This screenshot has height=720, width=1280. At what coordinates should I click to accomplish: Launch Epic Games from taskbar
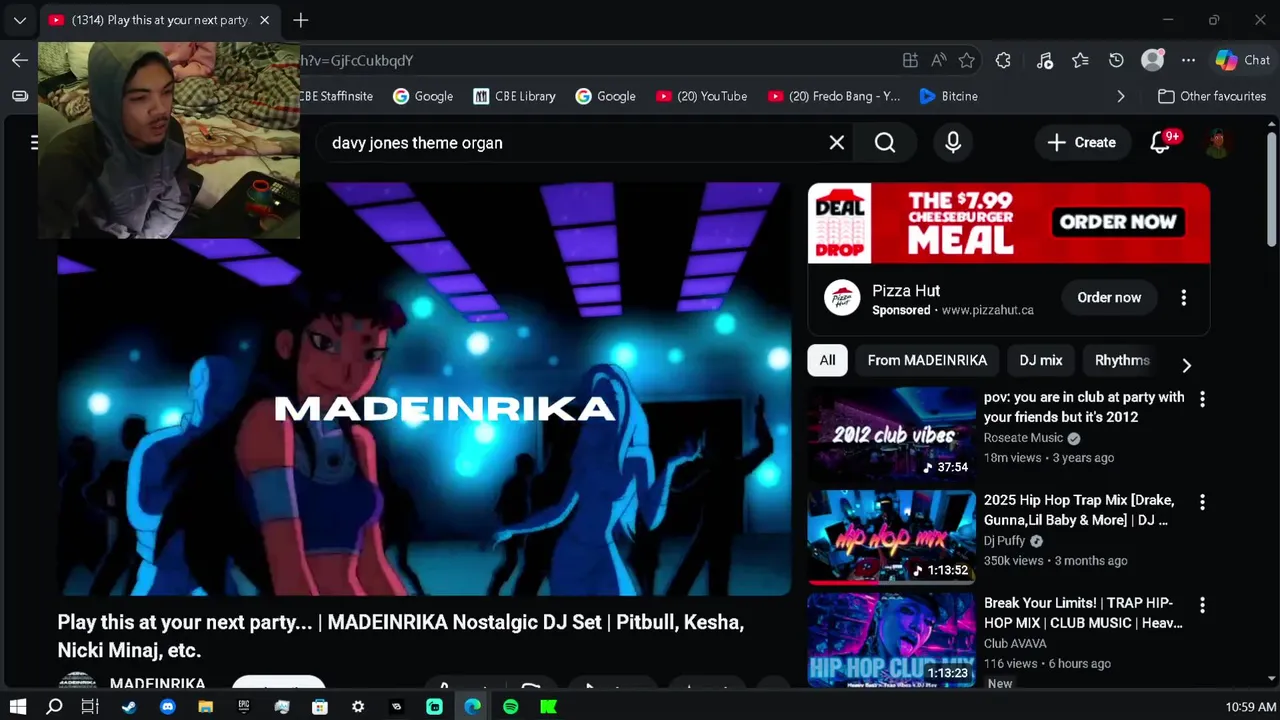(243, 707)
